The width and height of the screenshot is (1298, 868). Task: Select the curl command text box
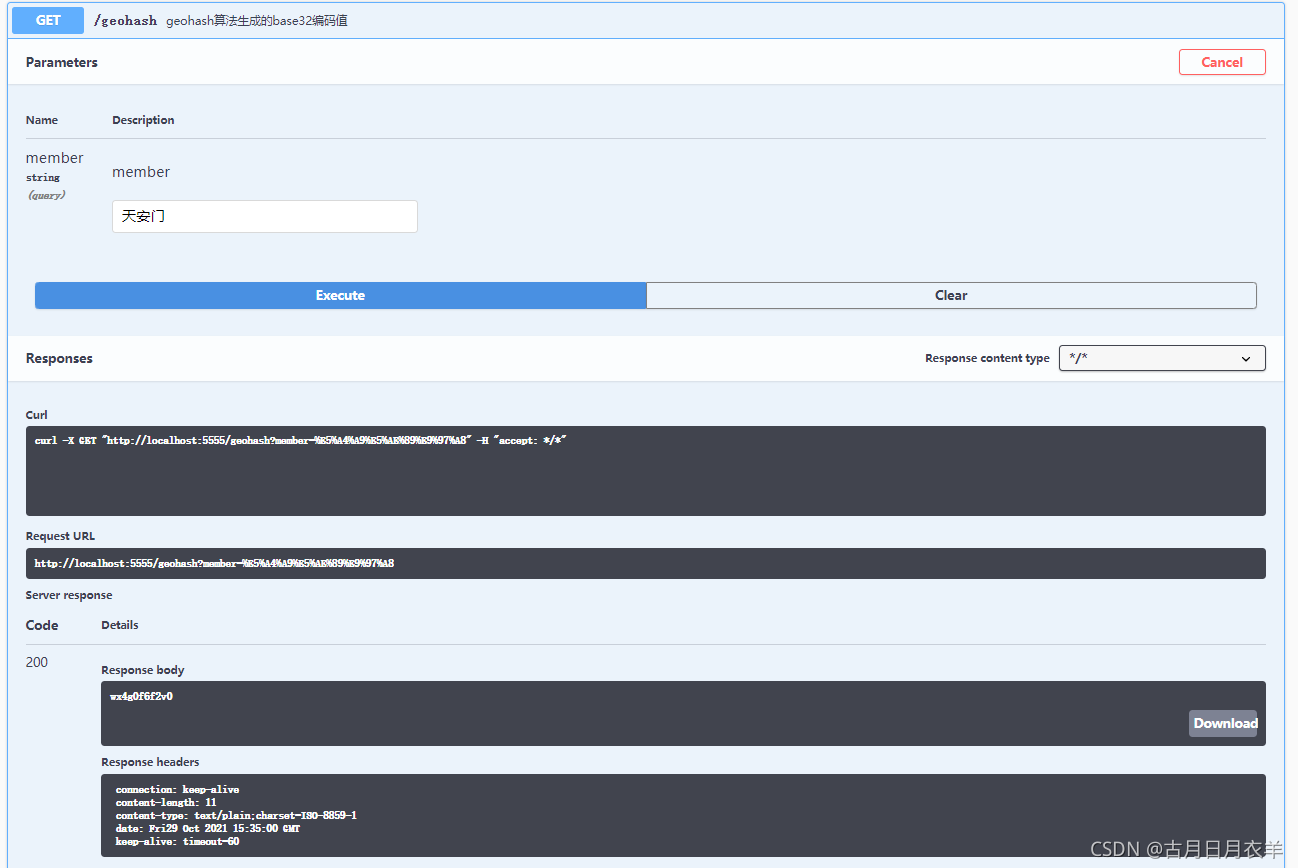coord(646,471)
